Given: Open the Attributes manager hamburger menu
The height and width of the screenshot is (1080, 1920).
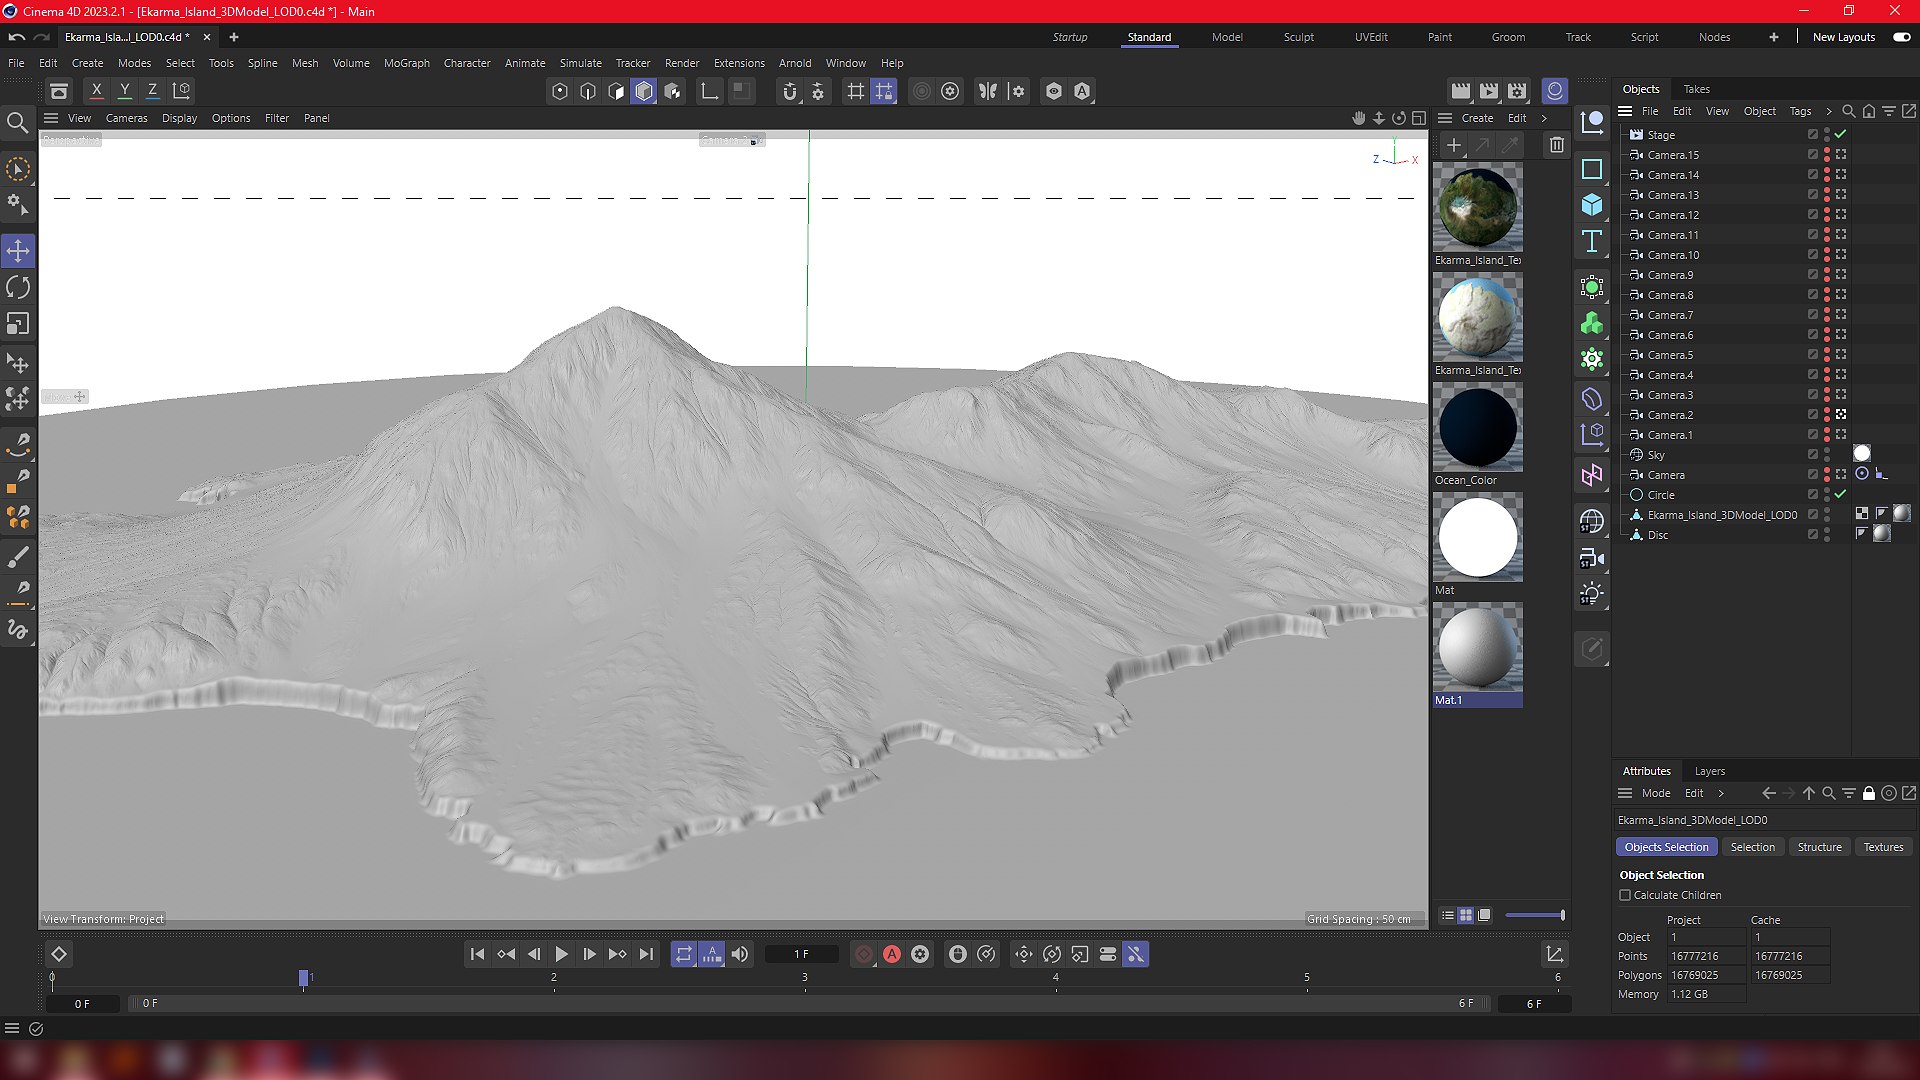Looking at the screenshot, I should [1625, 793].
